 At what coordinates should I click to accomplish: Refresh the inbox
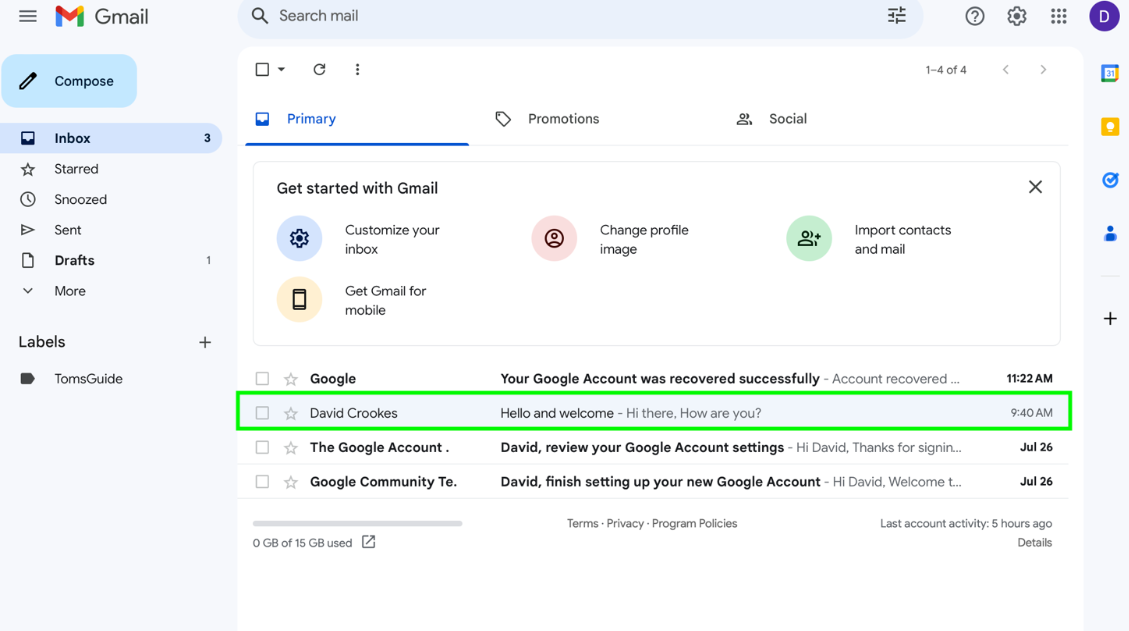pos(319,69)
